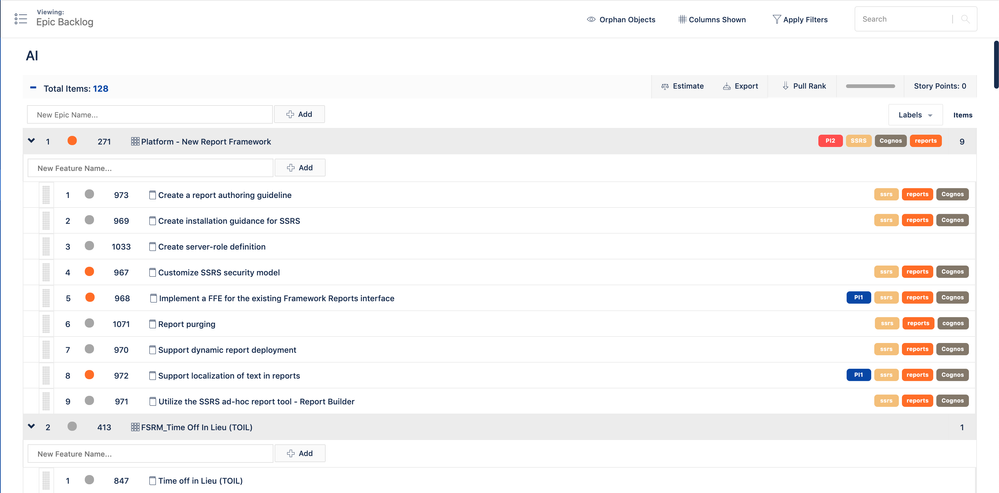Focus the New Epic Name input

pos(150,115)
